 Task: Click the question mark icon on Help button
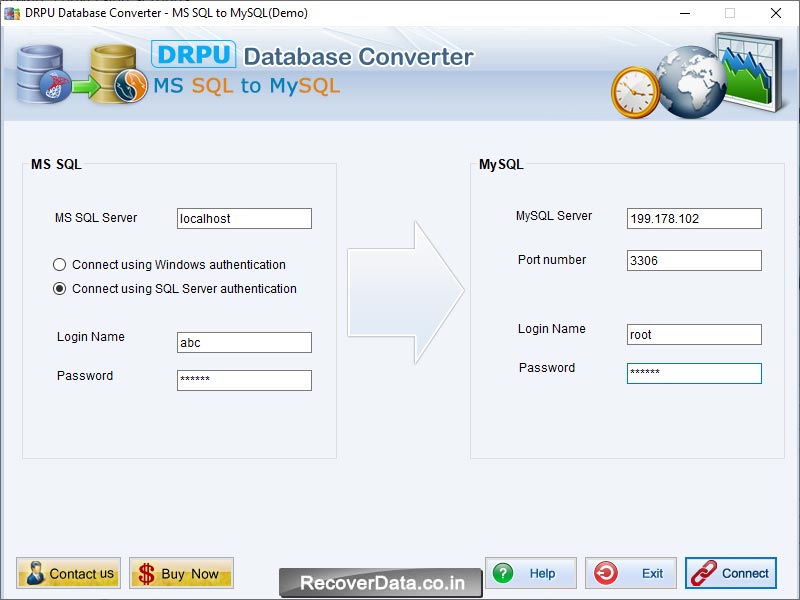click(502, 573)
